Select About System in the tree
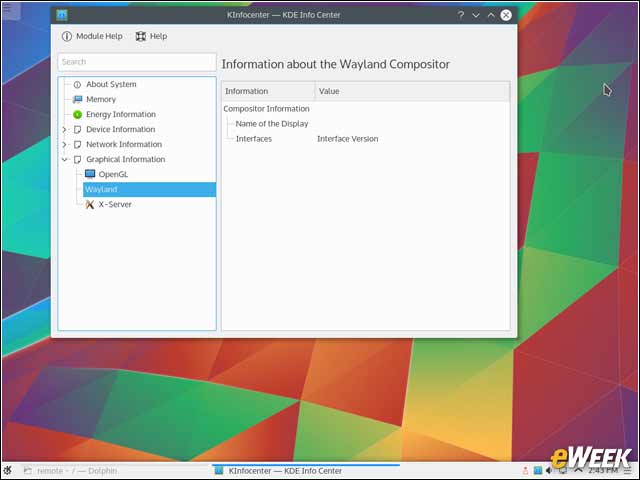This screenshot has width=640, height=480. (111, 84)
